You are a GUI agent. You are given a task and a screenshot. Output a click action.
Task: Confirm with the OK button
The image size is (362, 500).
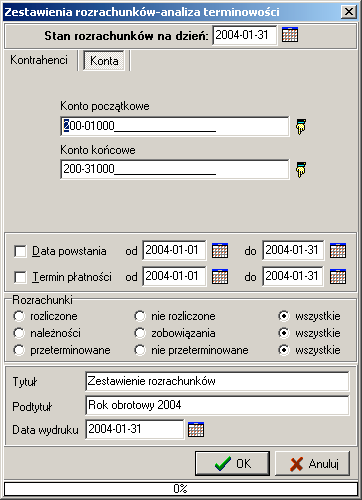click(232, 463)
